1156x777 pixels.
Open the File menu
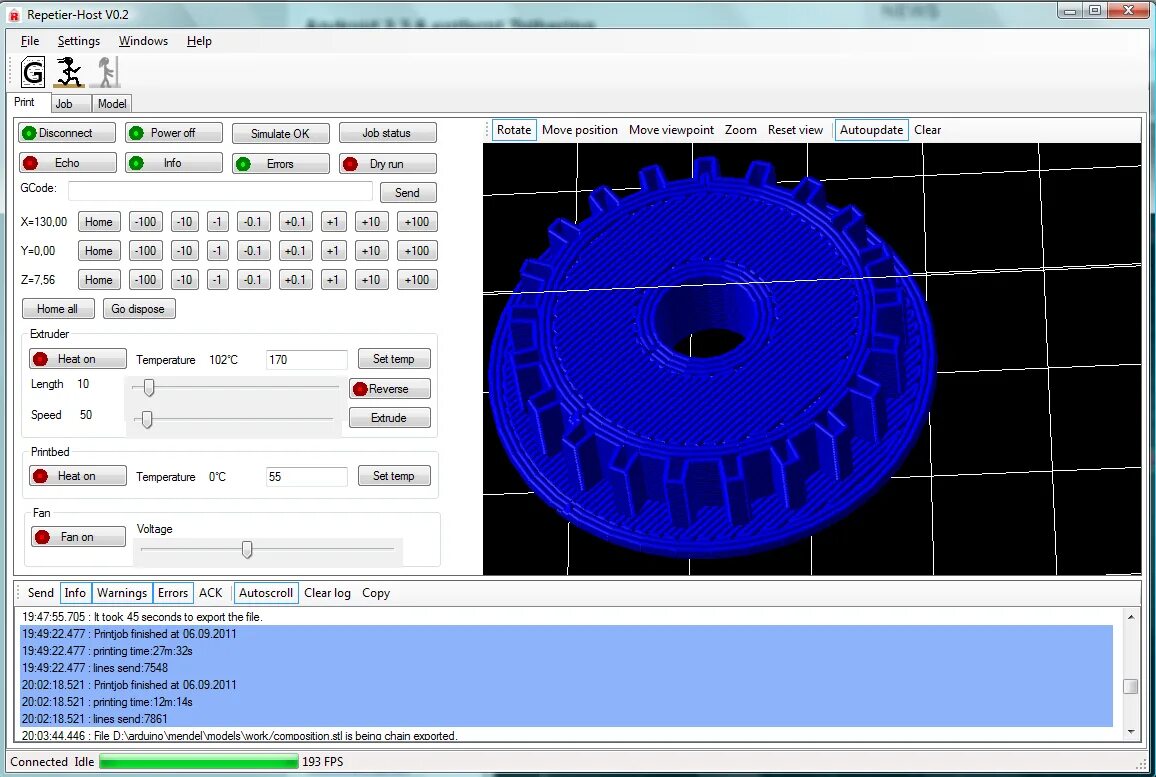click(30, 41)
